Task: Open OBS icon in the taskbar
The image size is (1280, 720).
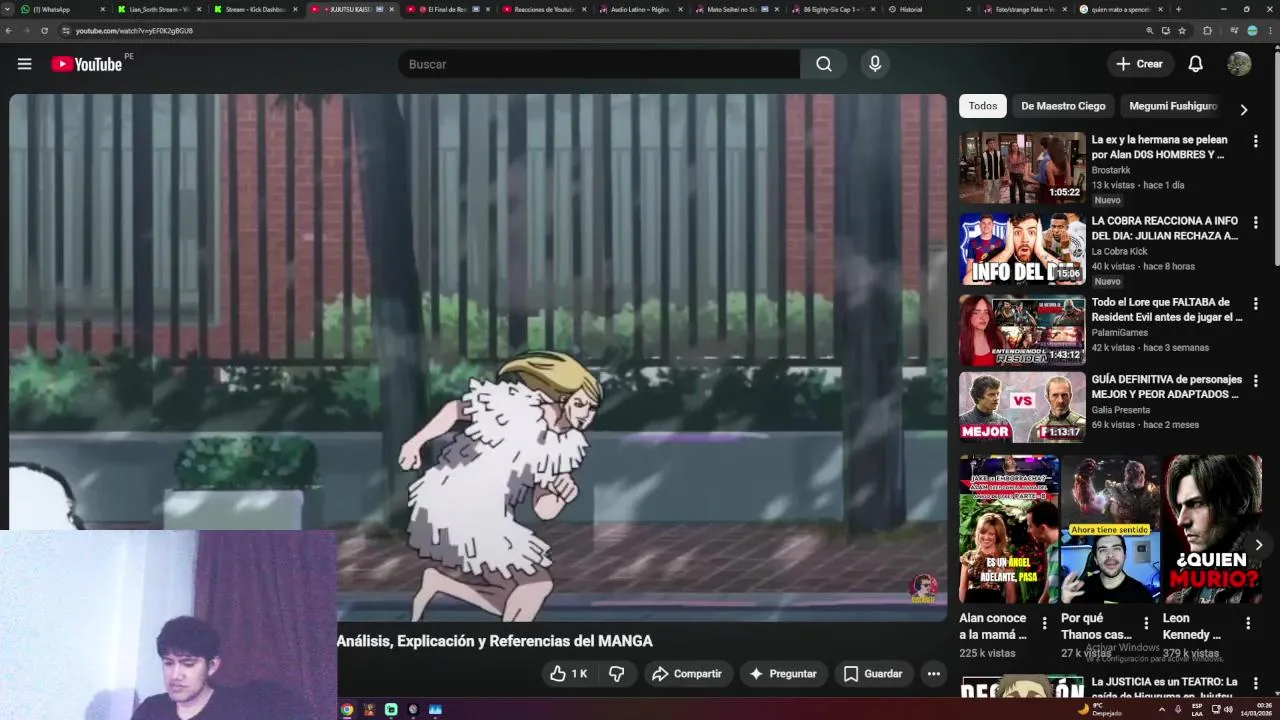Action: 413,710
